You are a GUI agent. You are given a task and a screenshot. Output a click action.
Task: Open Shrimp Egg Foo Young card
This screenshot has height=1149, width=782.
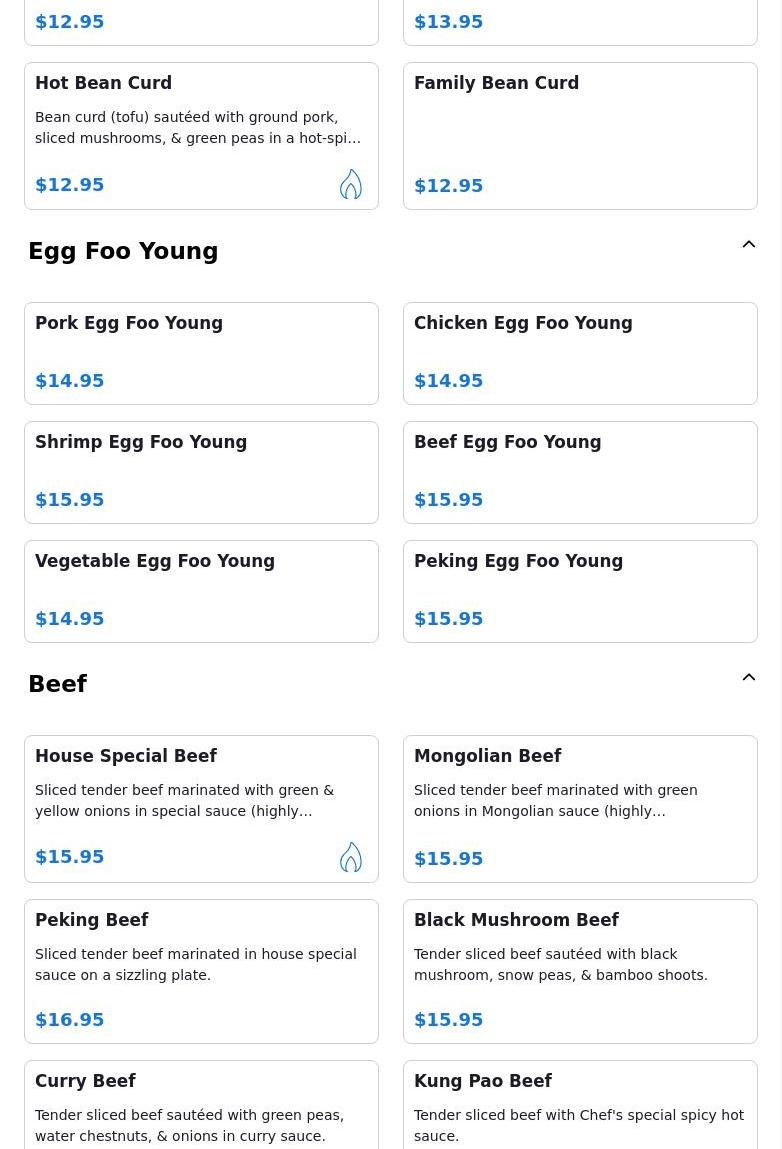click(201, 472)
